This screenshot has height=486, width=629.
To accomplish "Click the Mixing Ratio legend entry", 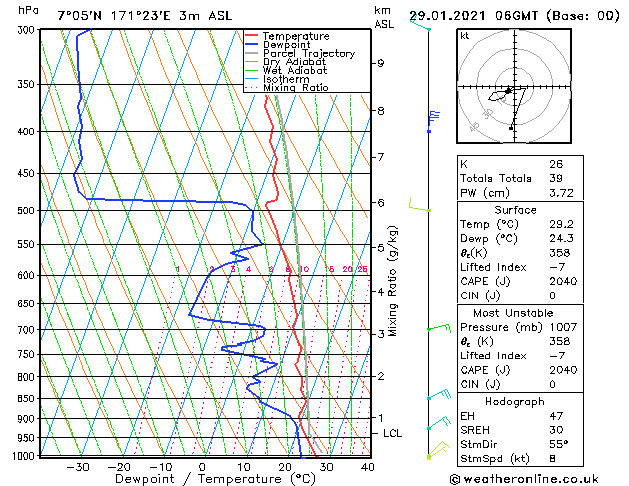I will (x=296, y=88).
